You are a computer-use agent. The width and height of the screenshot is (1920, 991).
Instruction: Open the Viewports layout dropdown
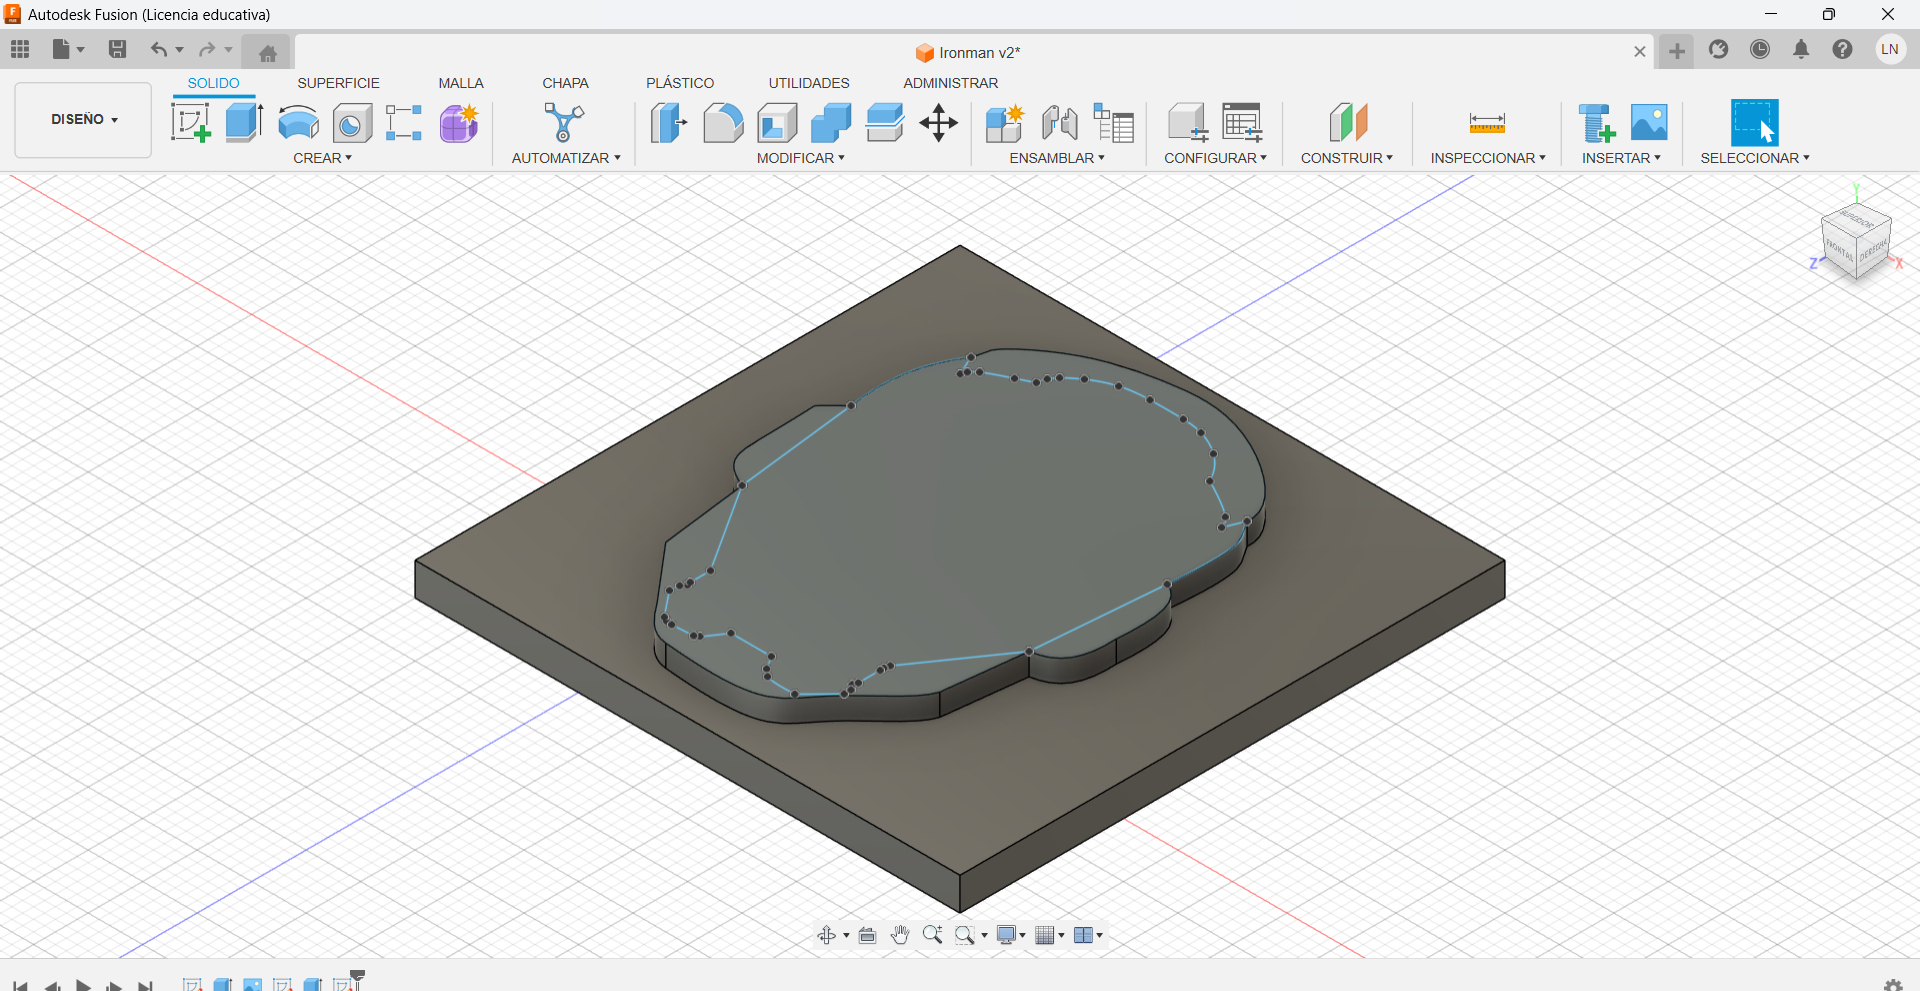pyautogui.click(x=1088, y=935)
